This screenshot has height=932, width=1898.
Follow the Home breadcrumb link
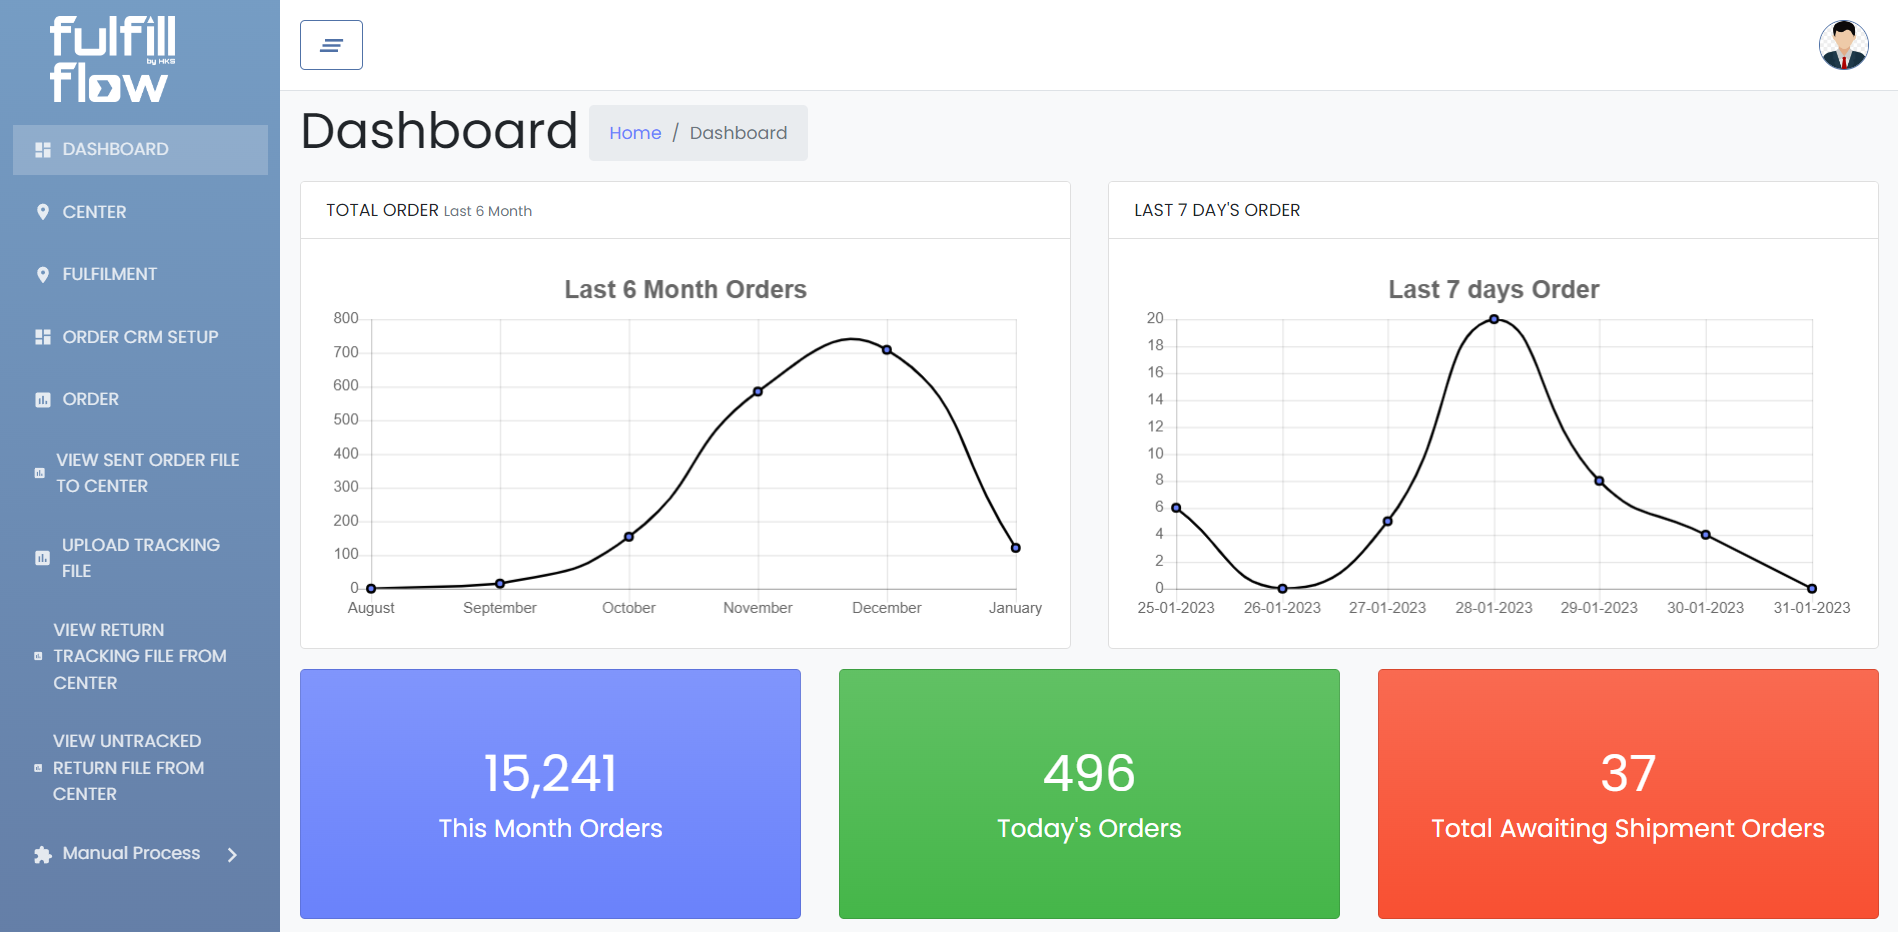coord(635,133)
